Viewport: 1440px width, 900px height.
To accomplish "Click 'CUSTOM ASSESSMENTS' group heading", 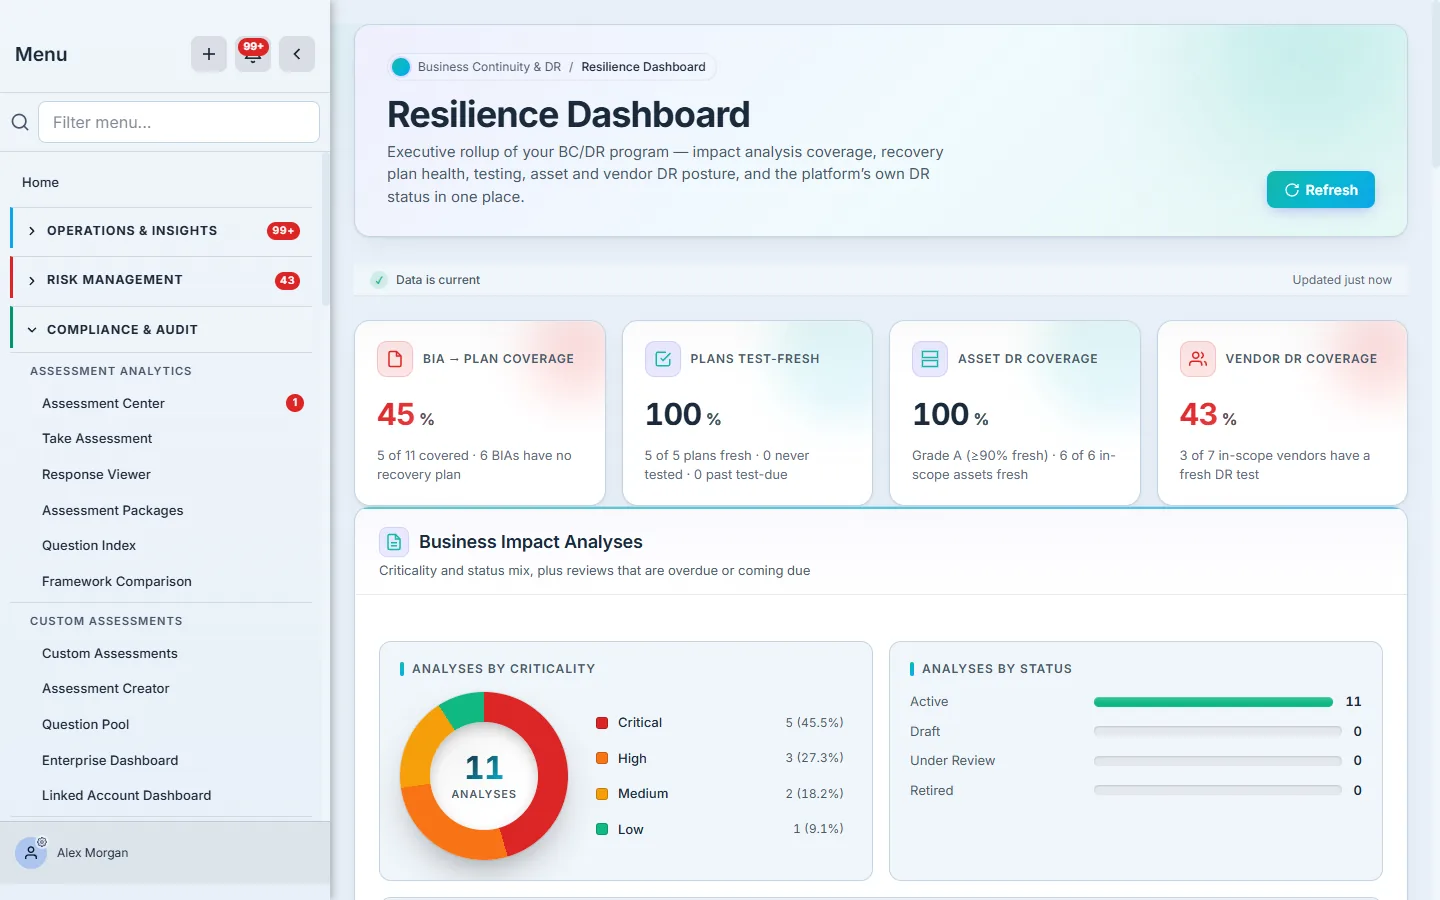I will point(106,621).
